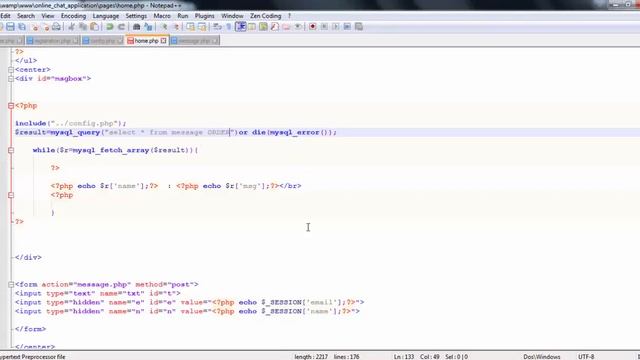Click the Stop Recording macro icon
640x360 pixels.
coord(324,27)
